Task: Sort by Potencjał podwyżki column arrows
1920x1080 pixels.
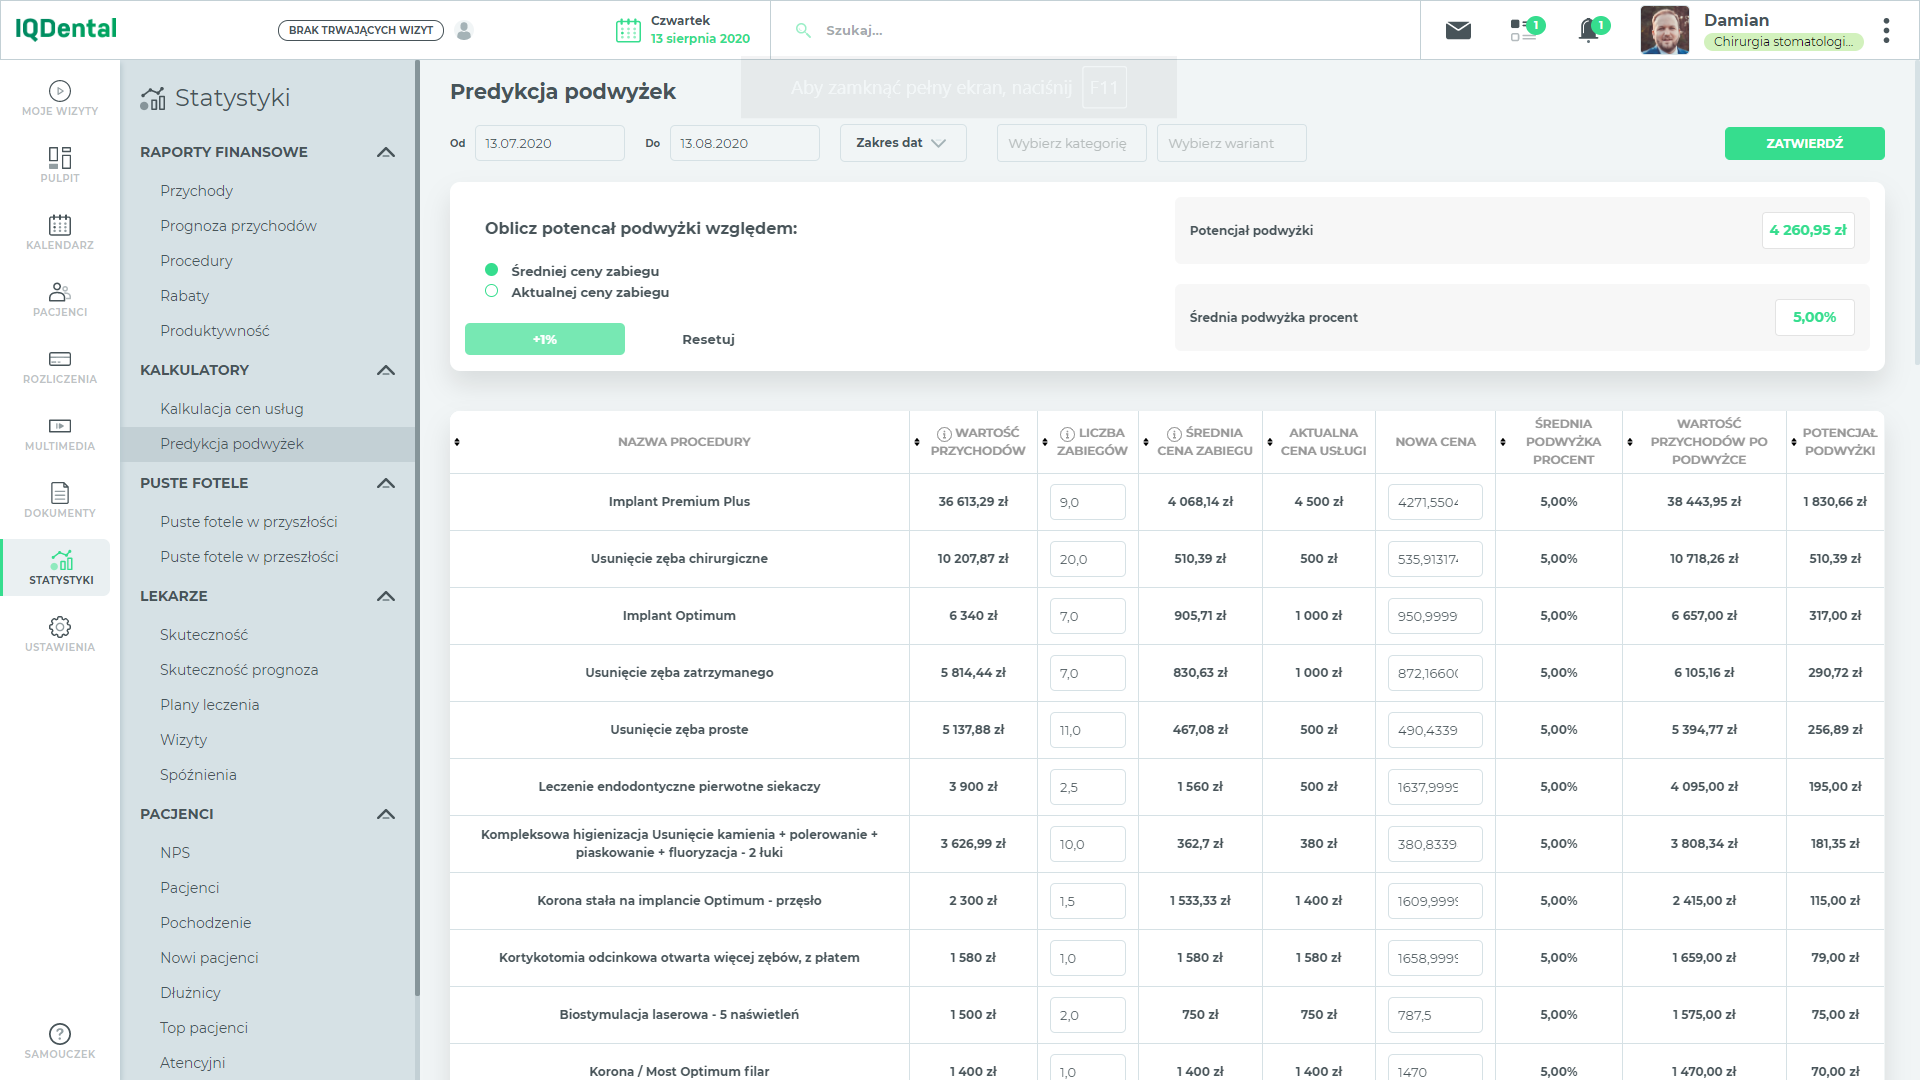Action: (1794, 442)
